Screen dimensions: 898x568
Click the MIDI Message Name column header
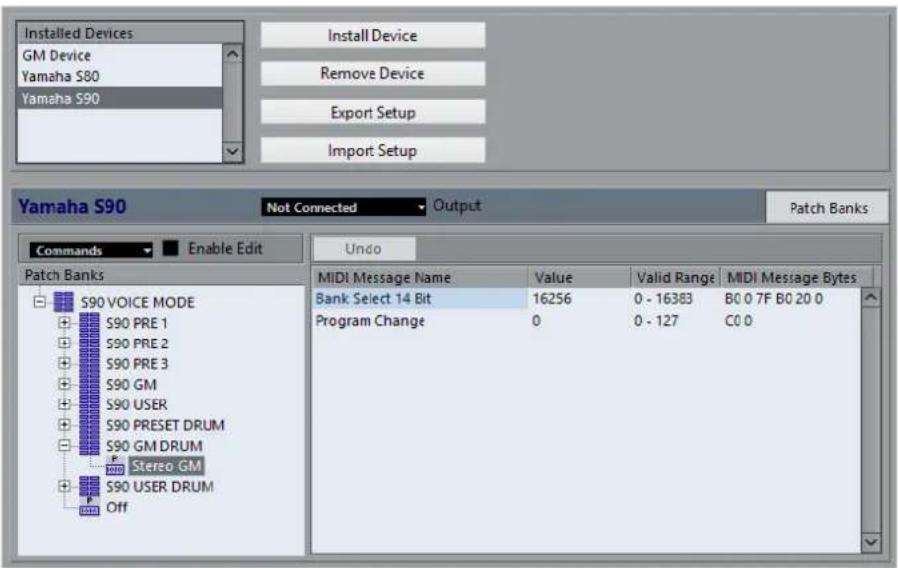[x=420, y=278]
